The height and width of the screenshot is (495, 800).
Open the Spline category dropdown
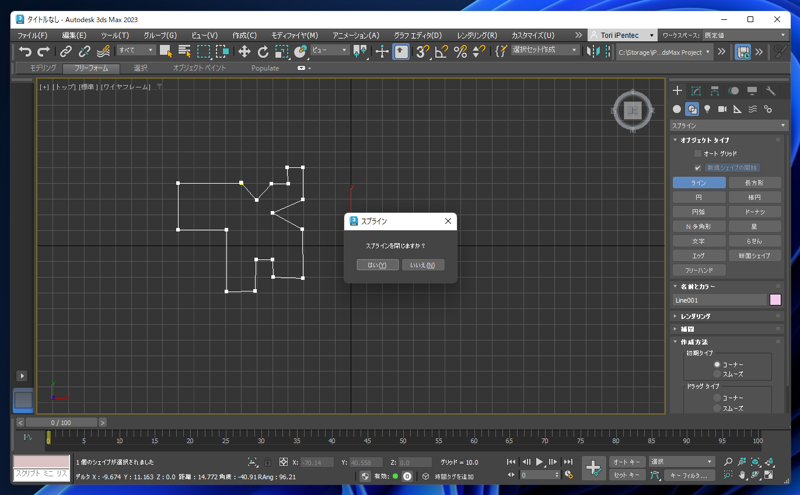pyautogui.click(x=729, y=126)
